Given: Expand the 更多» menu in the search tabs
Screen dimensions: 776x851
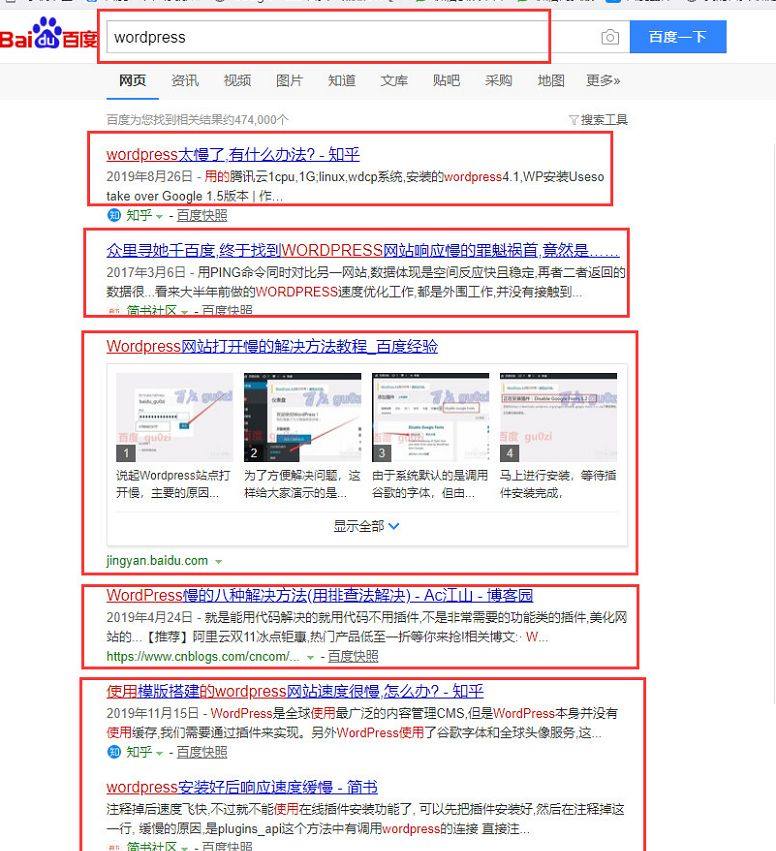Looking at the screenshot, I should click(603, 81).
